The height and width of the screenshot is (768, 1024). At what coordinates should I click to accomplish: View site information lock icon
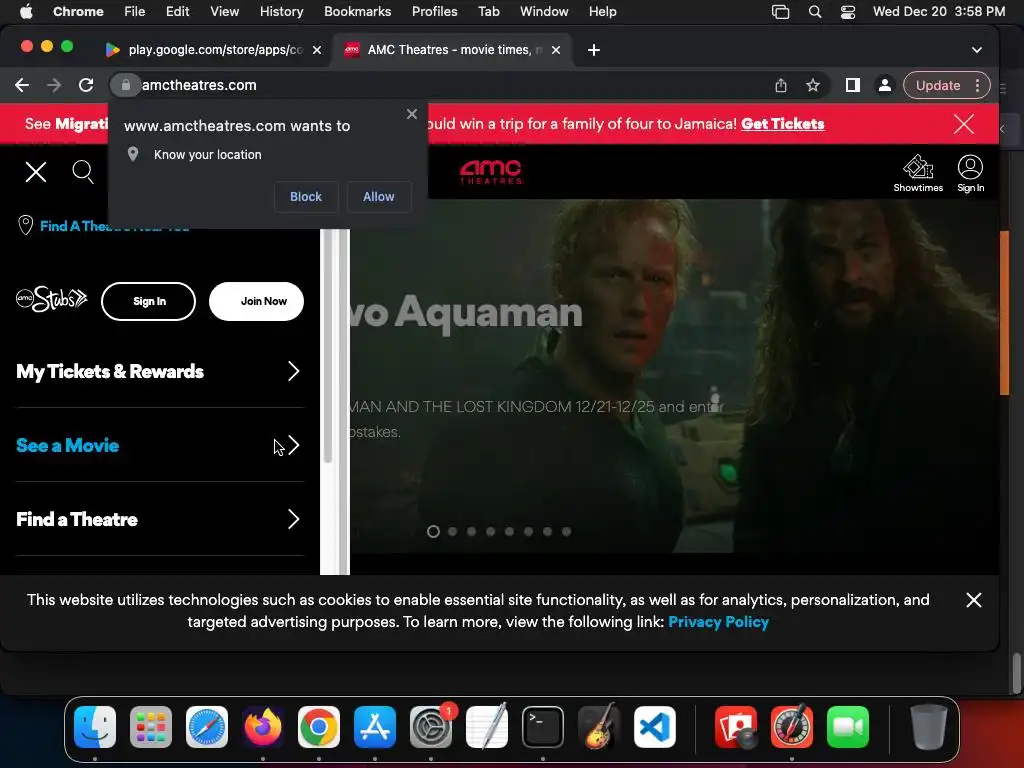point(125,86)
